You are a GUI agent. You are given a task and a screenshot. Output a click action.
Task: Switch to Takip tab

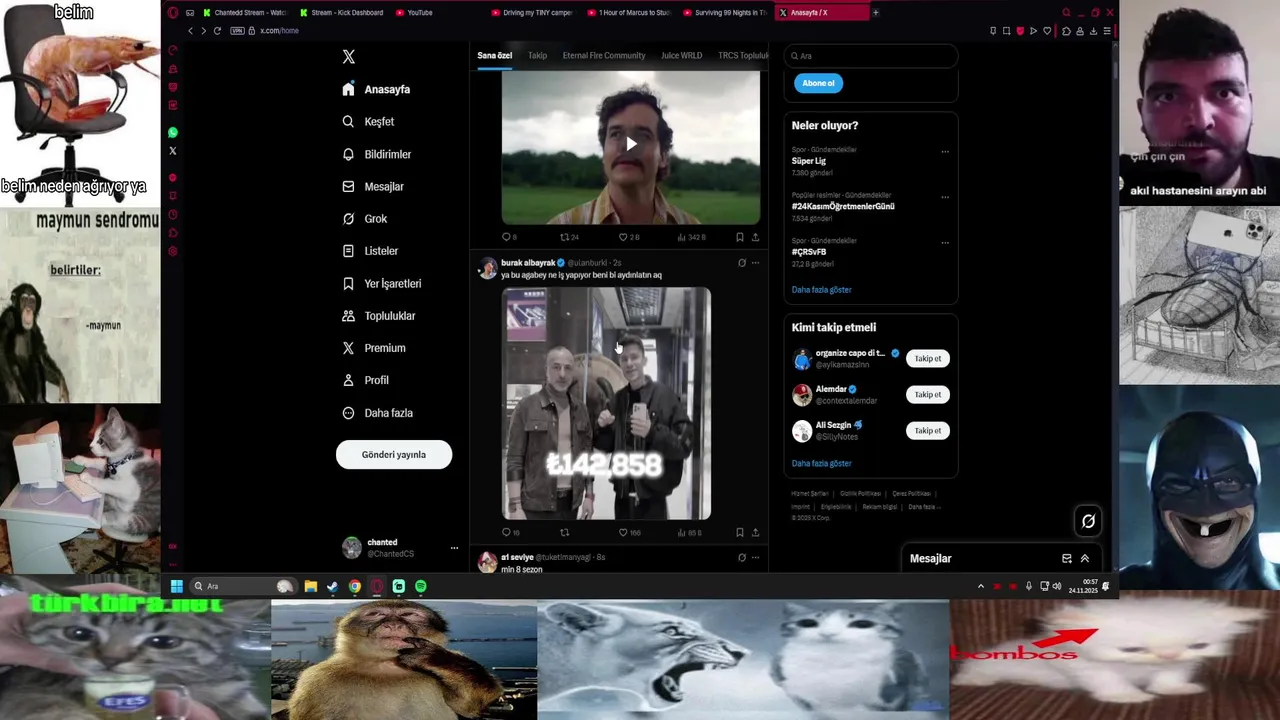coord(537,55)
